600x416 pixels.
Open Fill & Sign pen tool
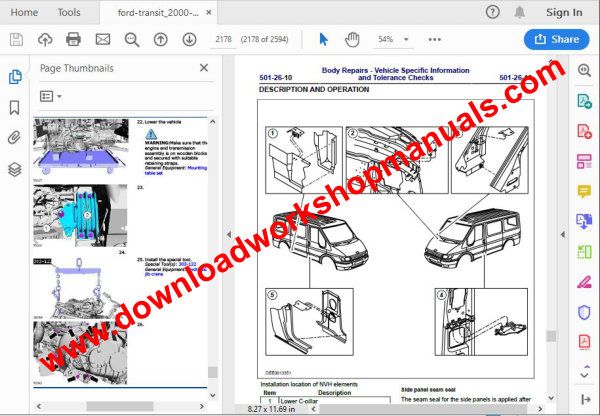584,282
